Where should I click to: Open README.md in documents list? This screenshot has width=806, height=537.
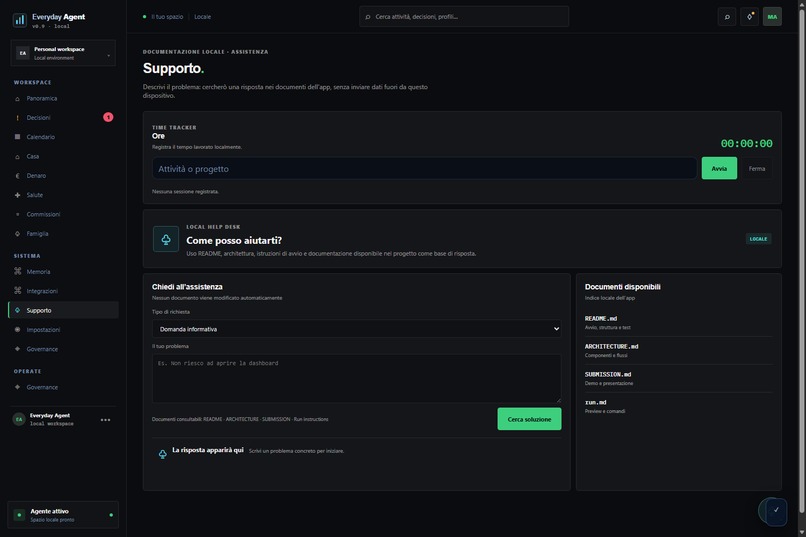(x=678, y=322)
